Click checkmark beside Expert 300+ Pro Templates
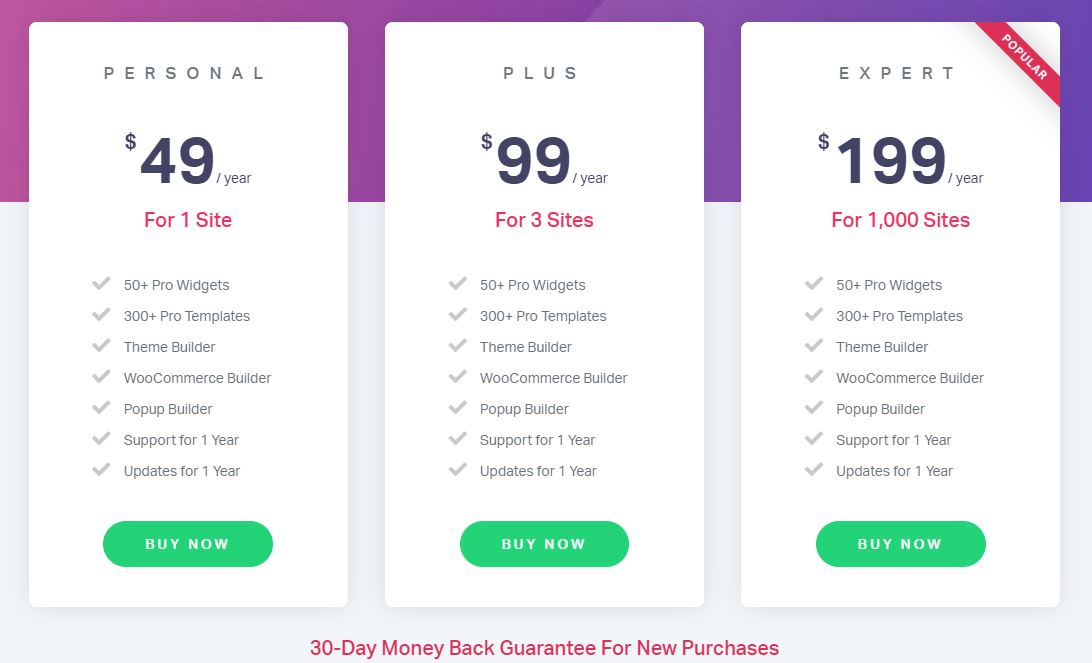 click(814, 315)
